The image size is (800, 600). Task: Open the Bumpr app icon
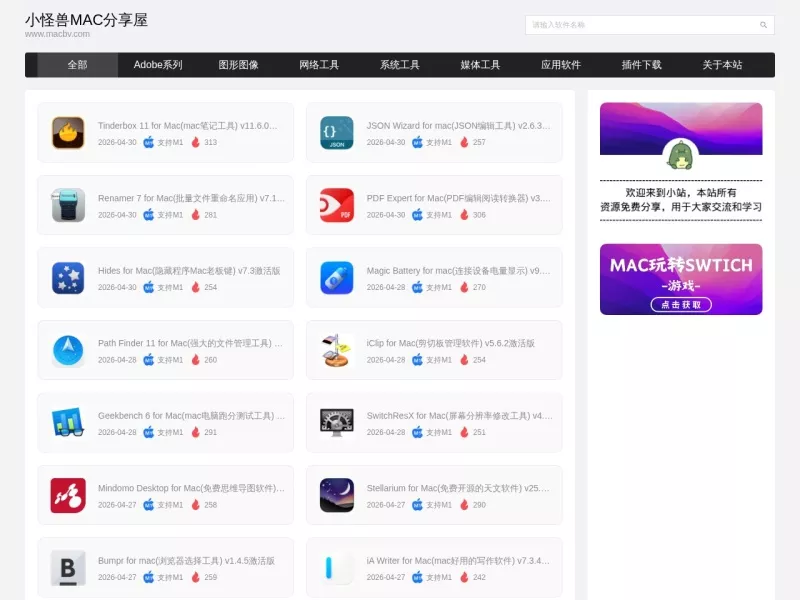[x=68, y=567]
